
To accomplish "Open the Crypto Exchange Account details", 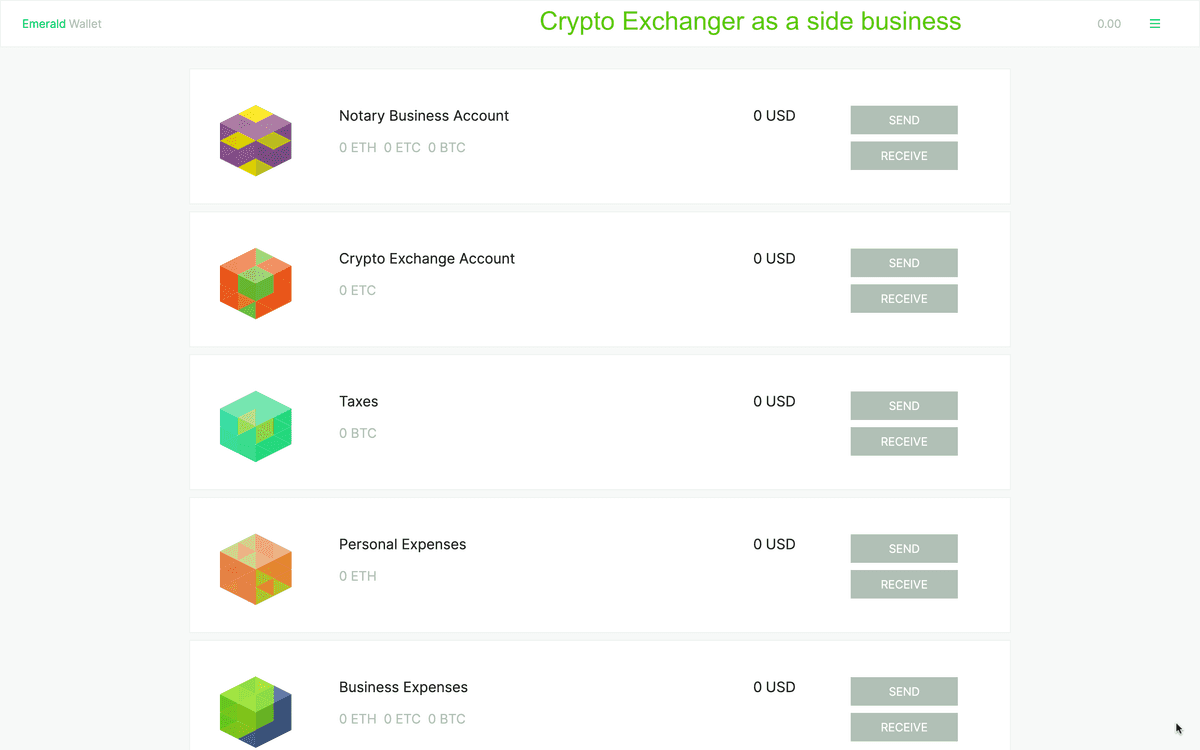I will [427, 258].
